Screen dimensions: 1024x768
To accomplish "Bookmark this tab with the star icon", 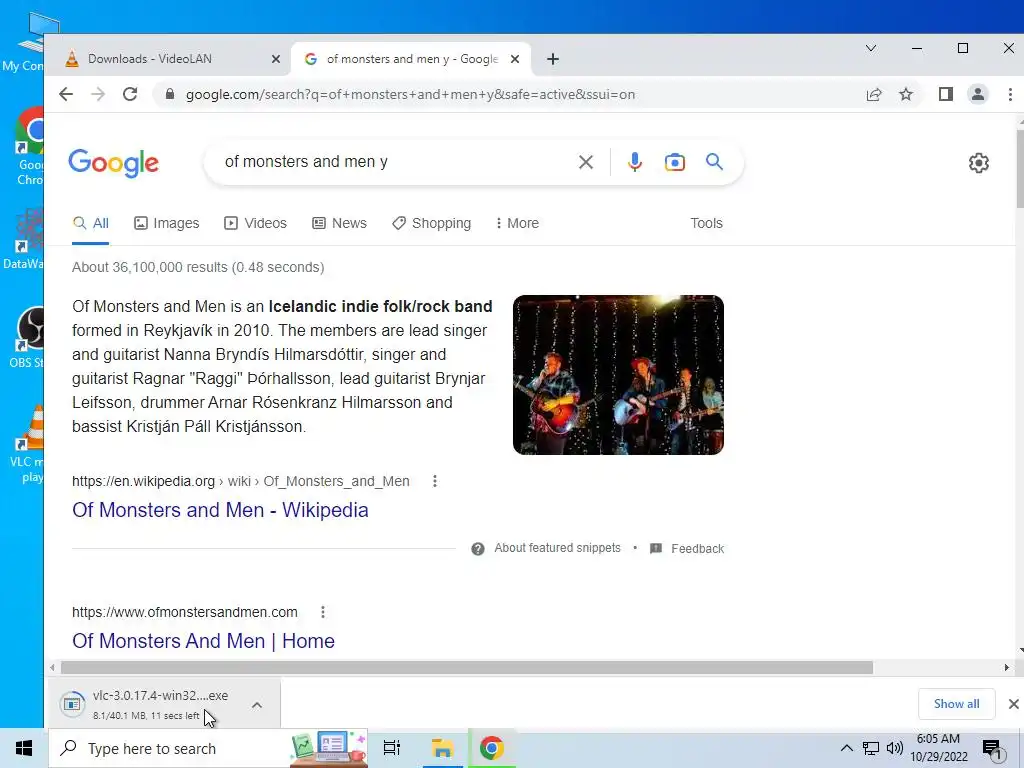I will (x=906, y=94).
